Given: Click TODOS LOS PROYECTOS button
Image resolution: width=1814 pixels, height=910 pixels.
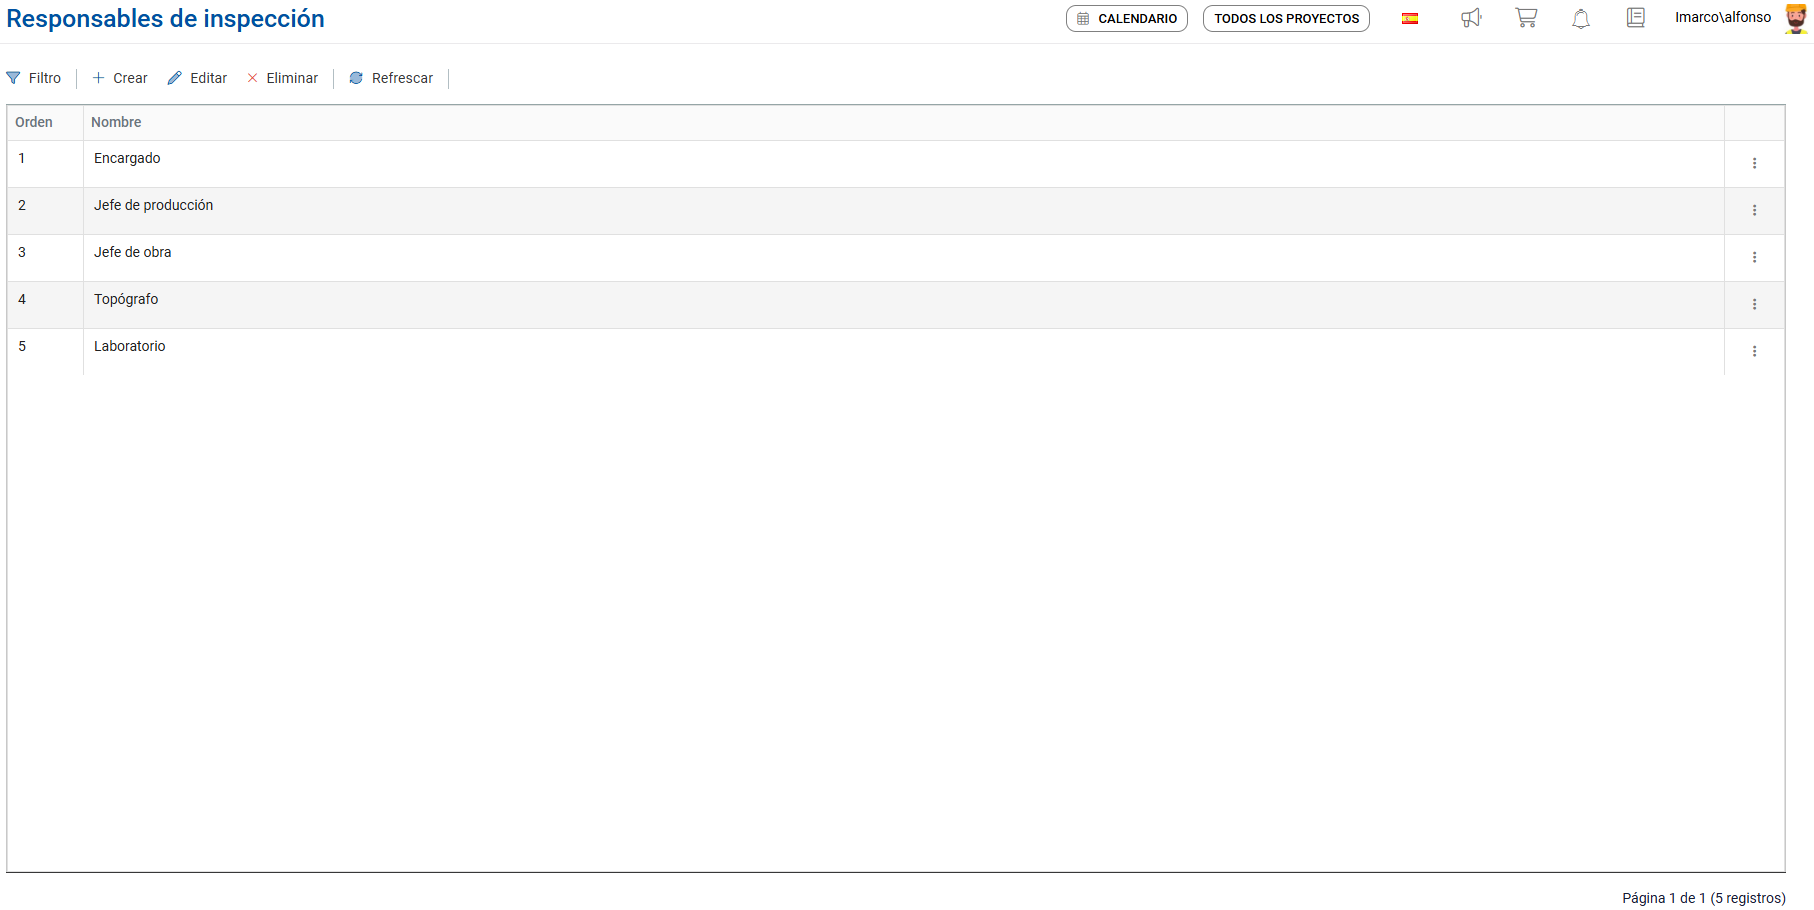Looking at the screenshot, I should pos(1286,18).
